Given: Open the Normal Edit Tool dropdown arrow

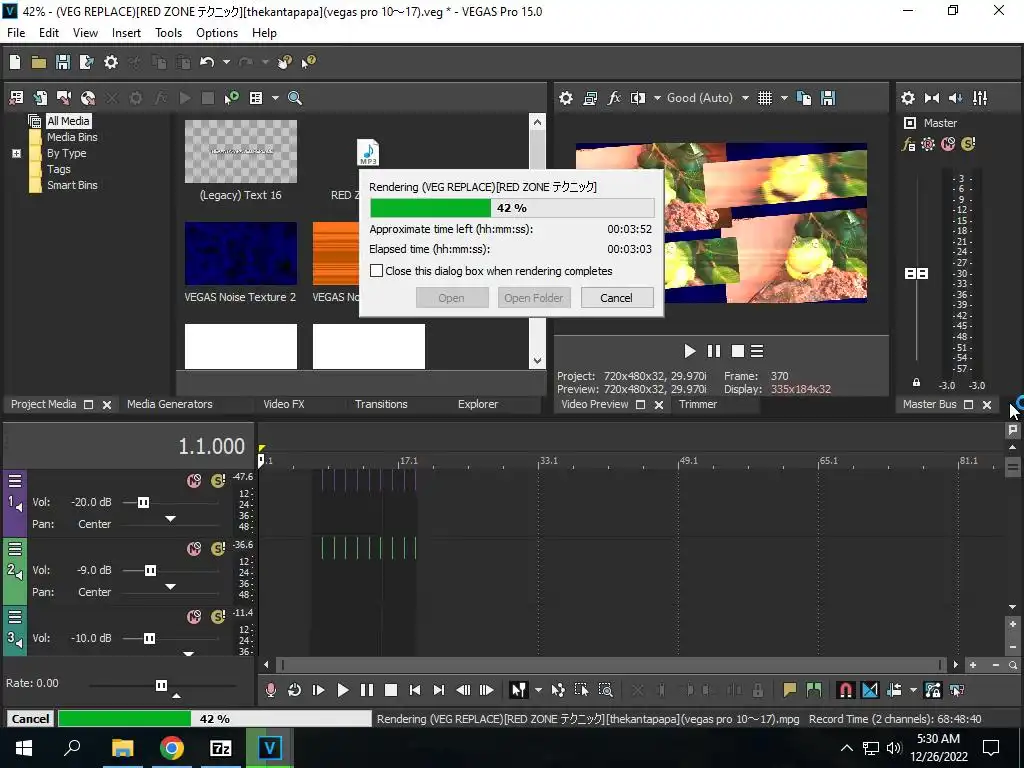Looking at the screenshot, I should [x=538, y=690].
